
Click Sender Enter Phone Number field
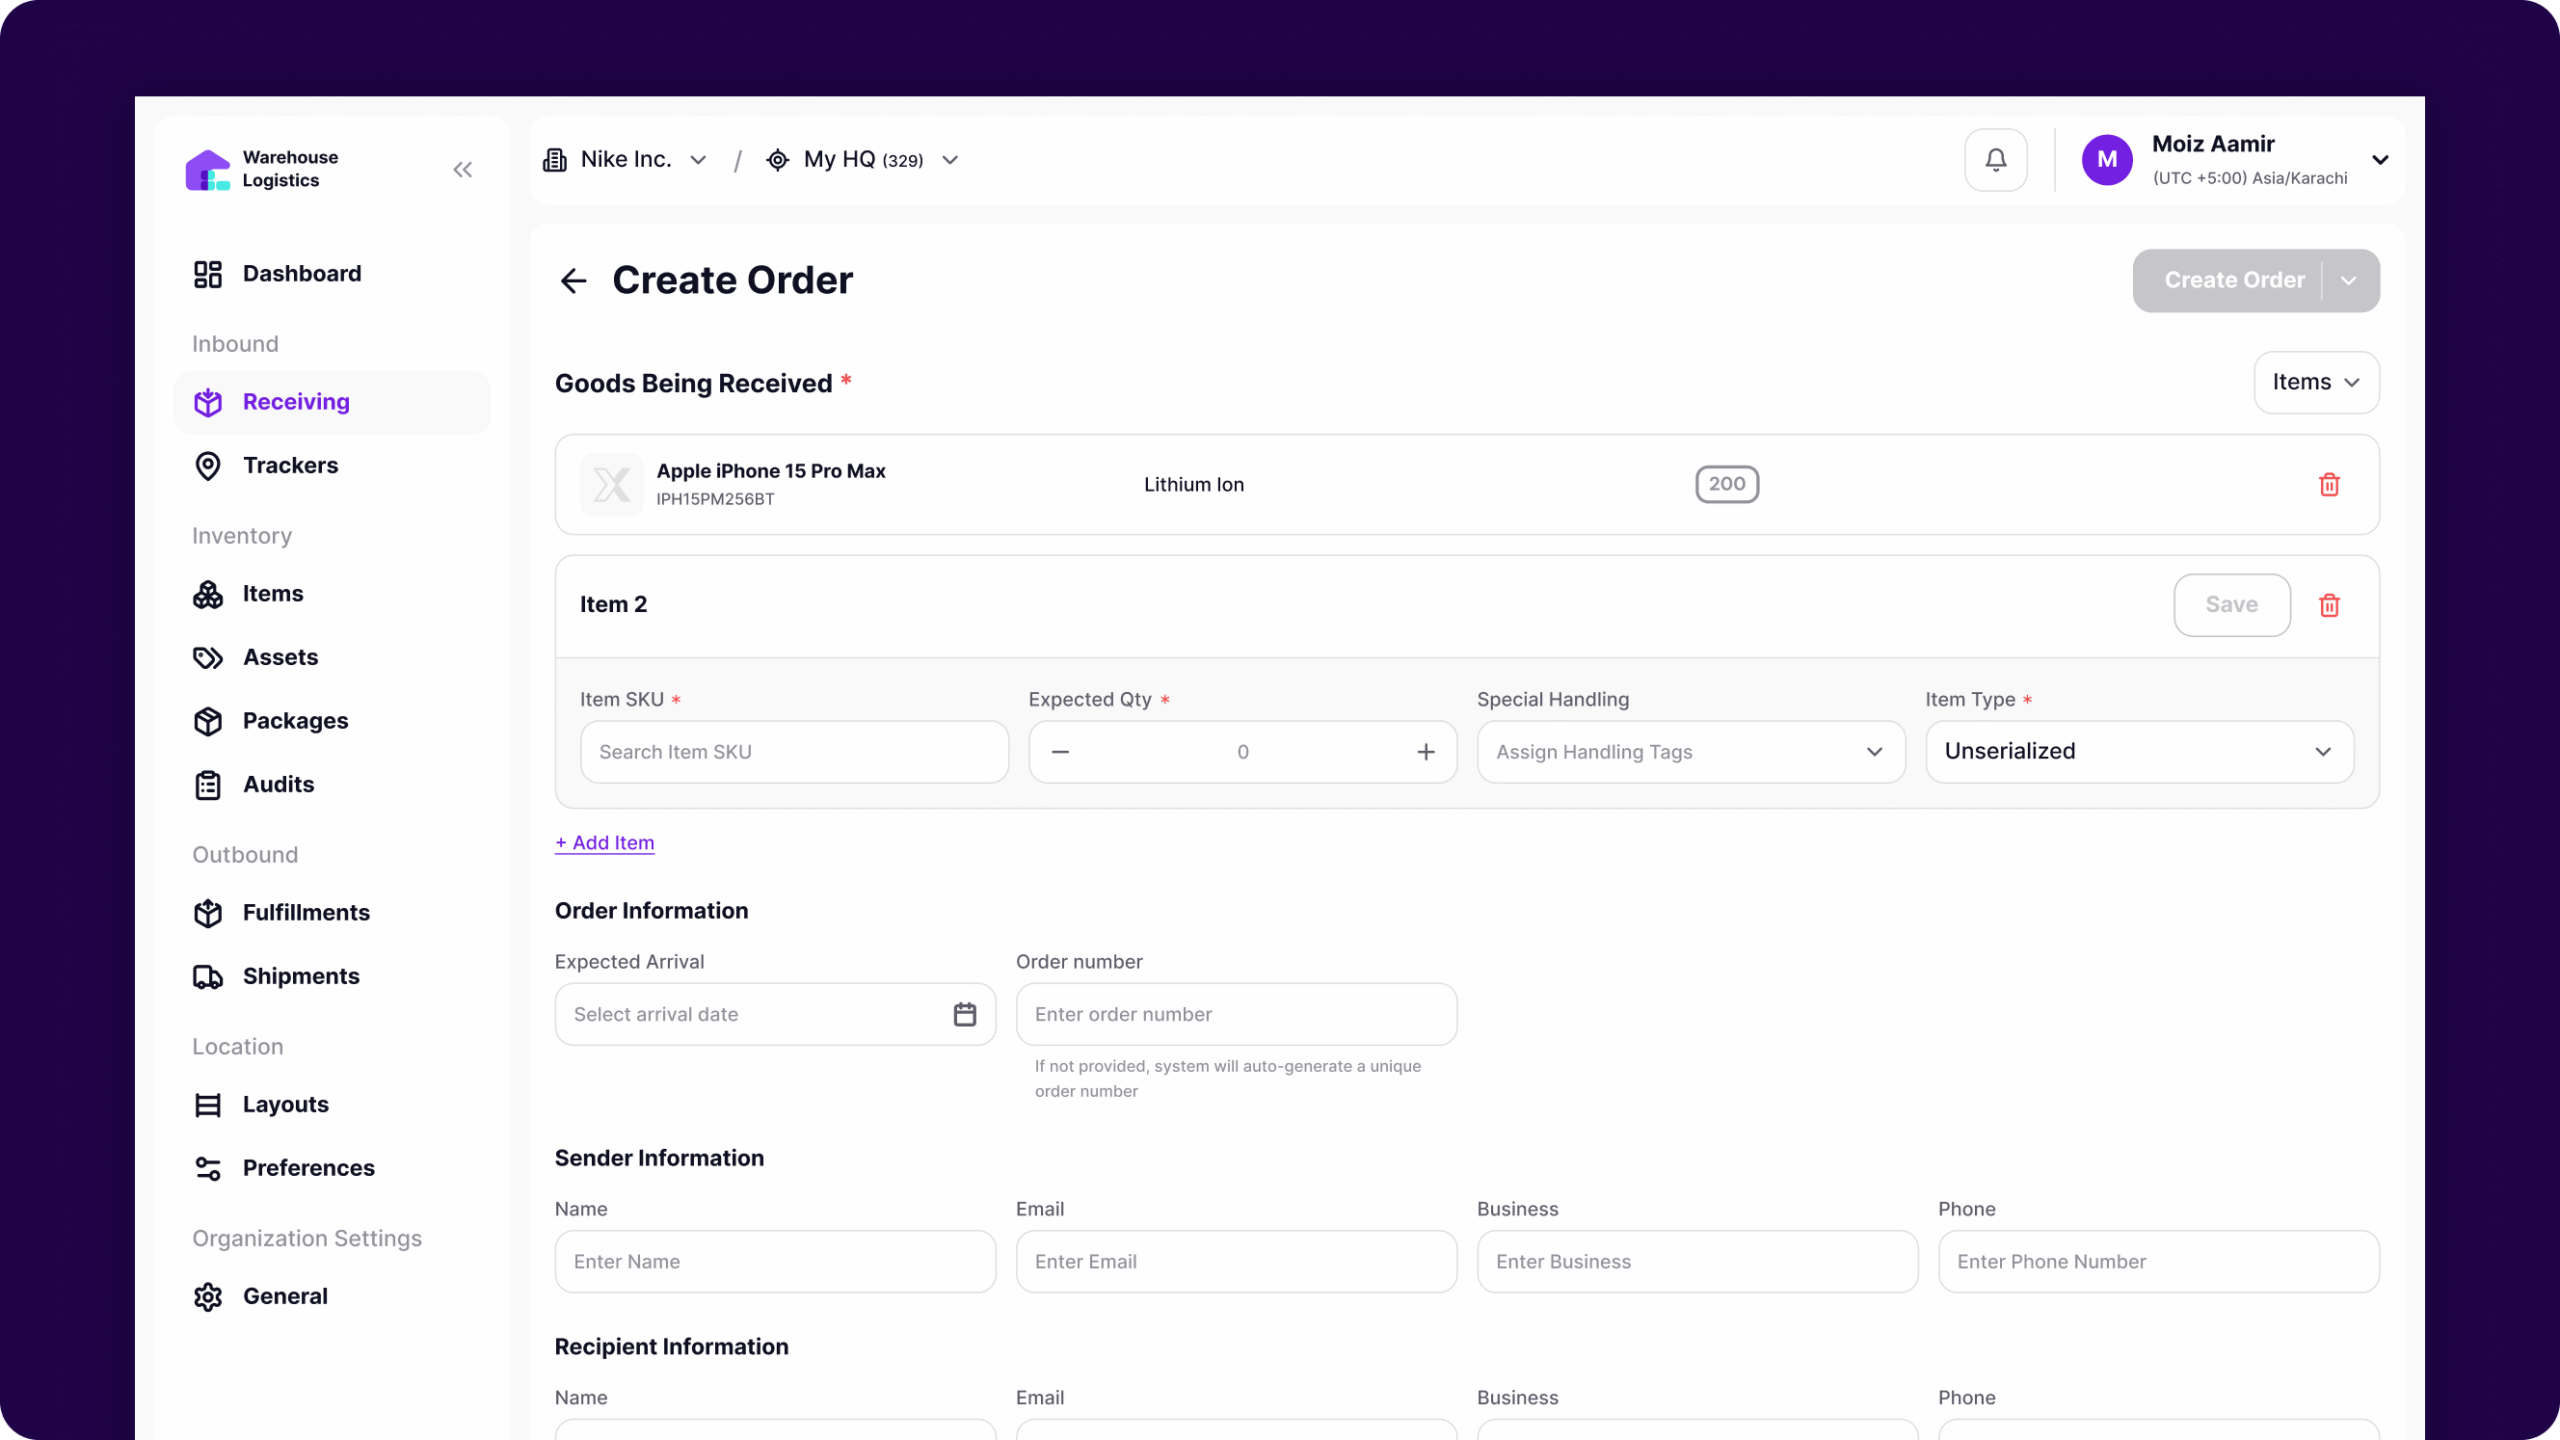(x=2158, y=1262)
